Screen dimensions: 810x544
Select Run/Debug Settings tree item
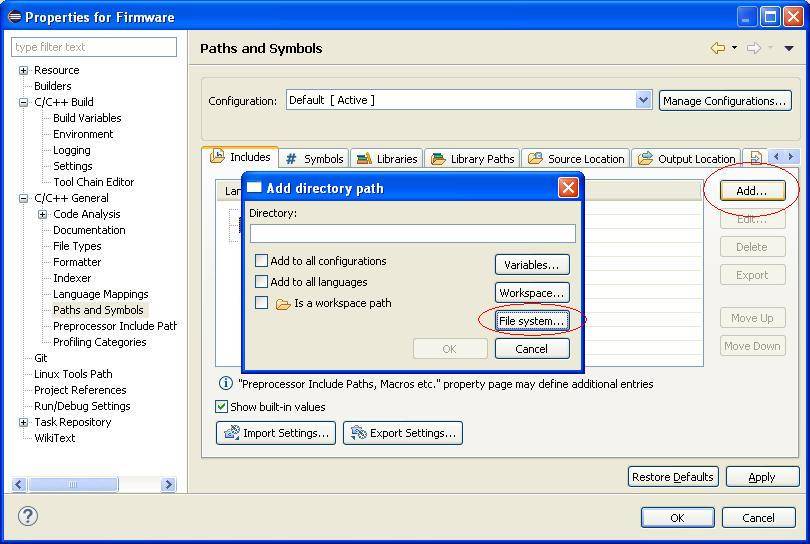(82, 407)
